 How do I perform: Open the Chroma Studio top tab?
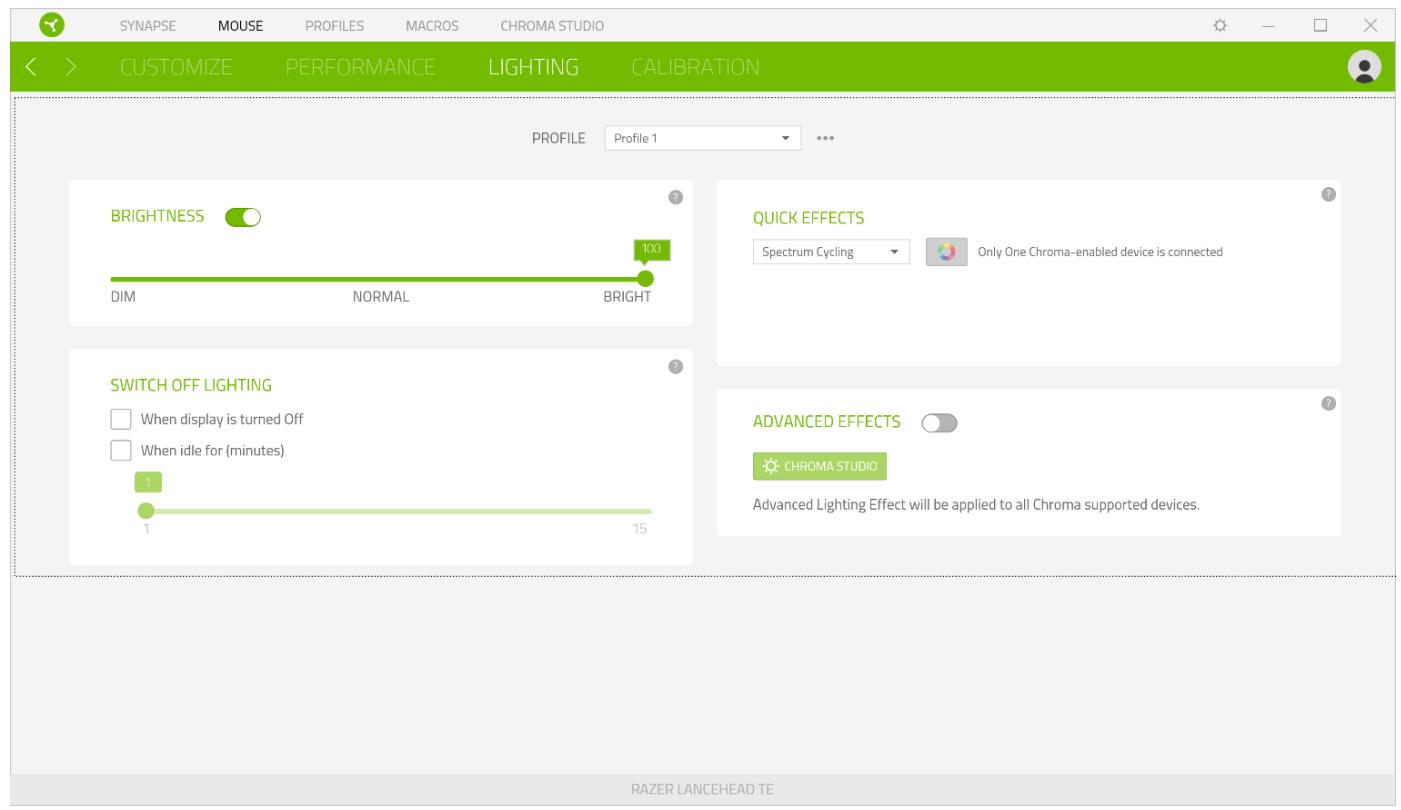tap(551, 25)
